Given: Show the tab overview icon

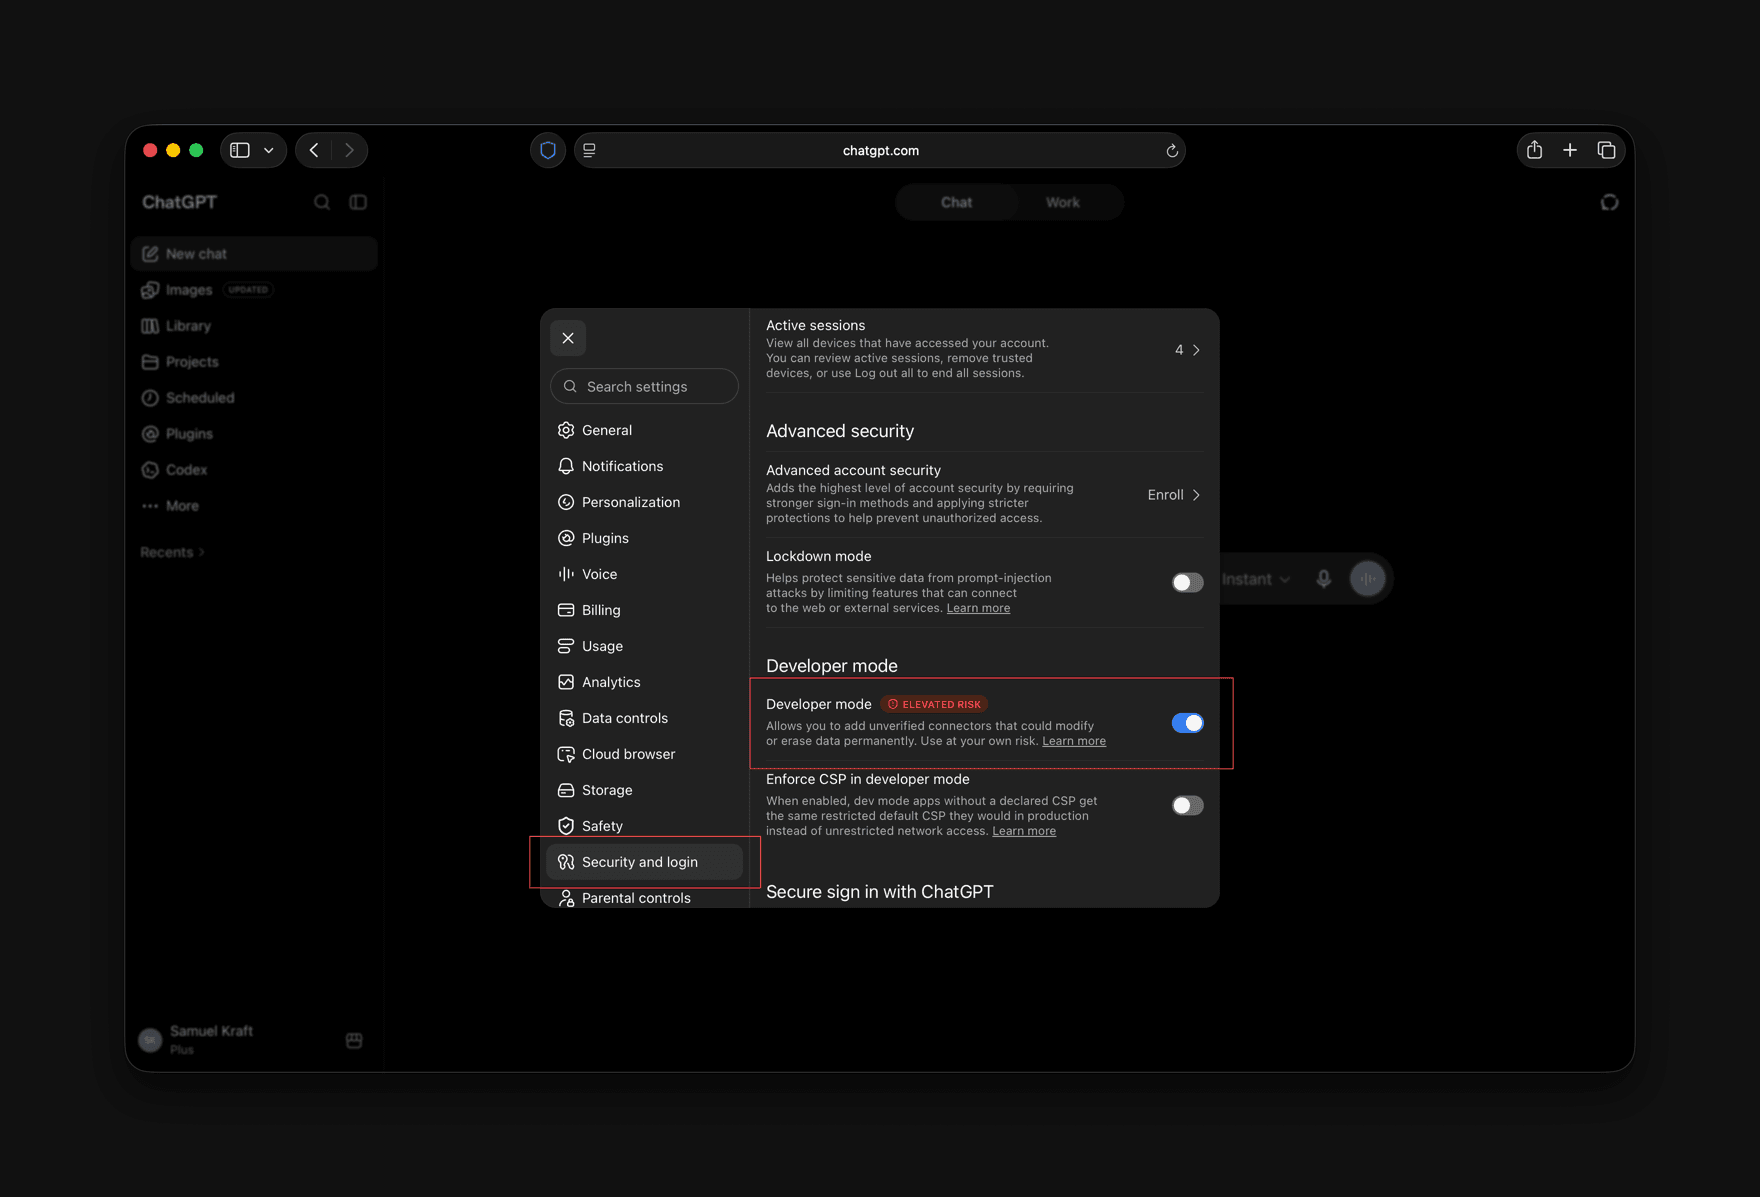Looking at the screenshot, I should 1607,150.
